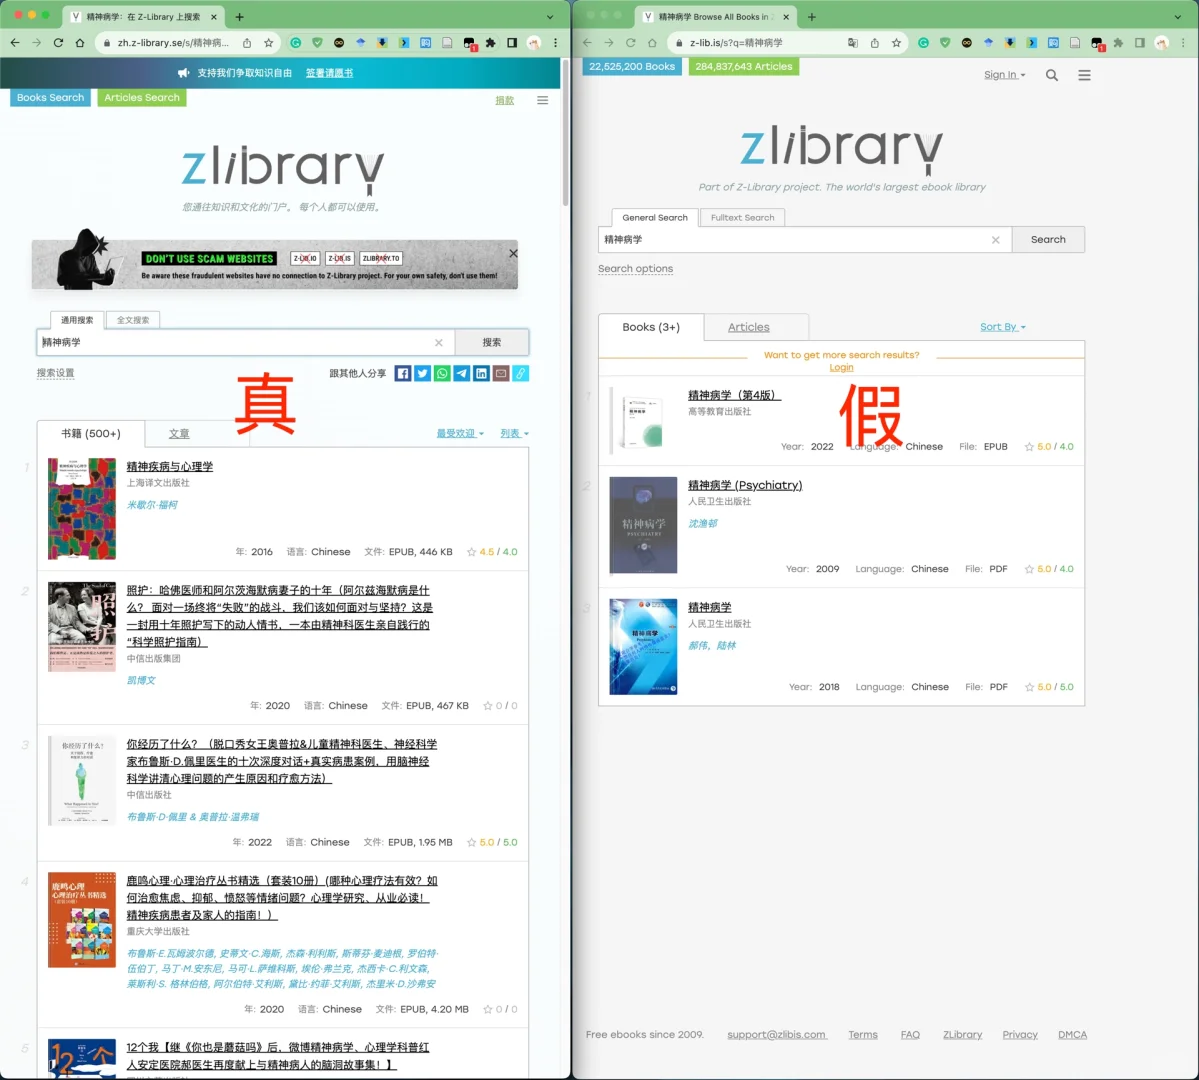The width and height of the screenshot is (1199, 1080).
Task: Open hamburger menu on right z-lib.is page
Action: tap(1084, 75)
